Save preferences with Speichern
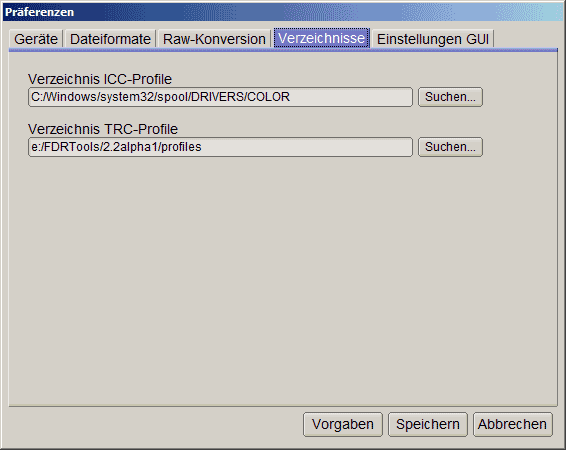566x450 pixels. coord(428,424)
